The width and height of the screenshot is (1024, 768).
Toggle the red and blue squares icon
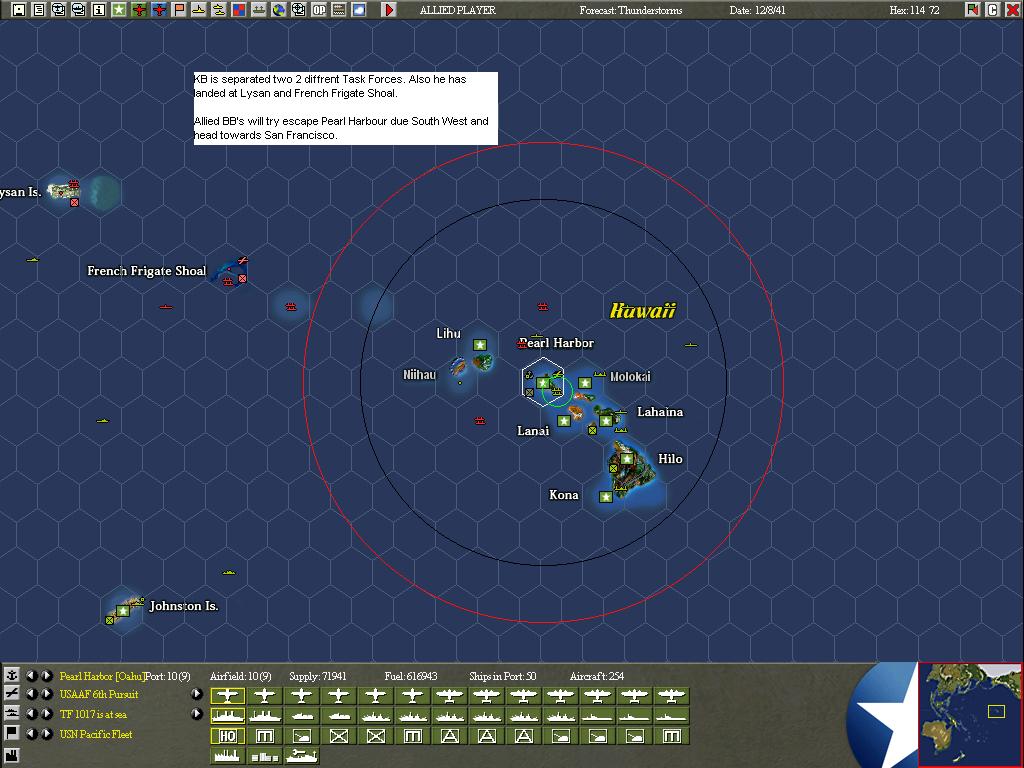click(x=239, y=9)
